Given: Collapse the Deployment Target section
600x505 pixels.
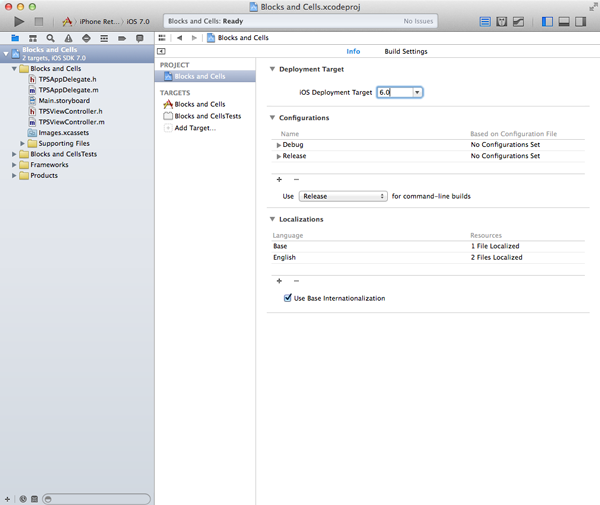Looking at the screenshot, I should 272,69.
